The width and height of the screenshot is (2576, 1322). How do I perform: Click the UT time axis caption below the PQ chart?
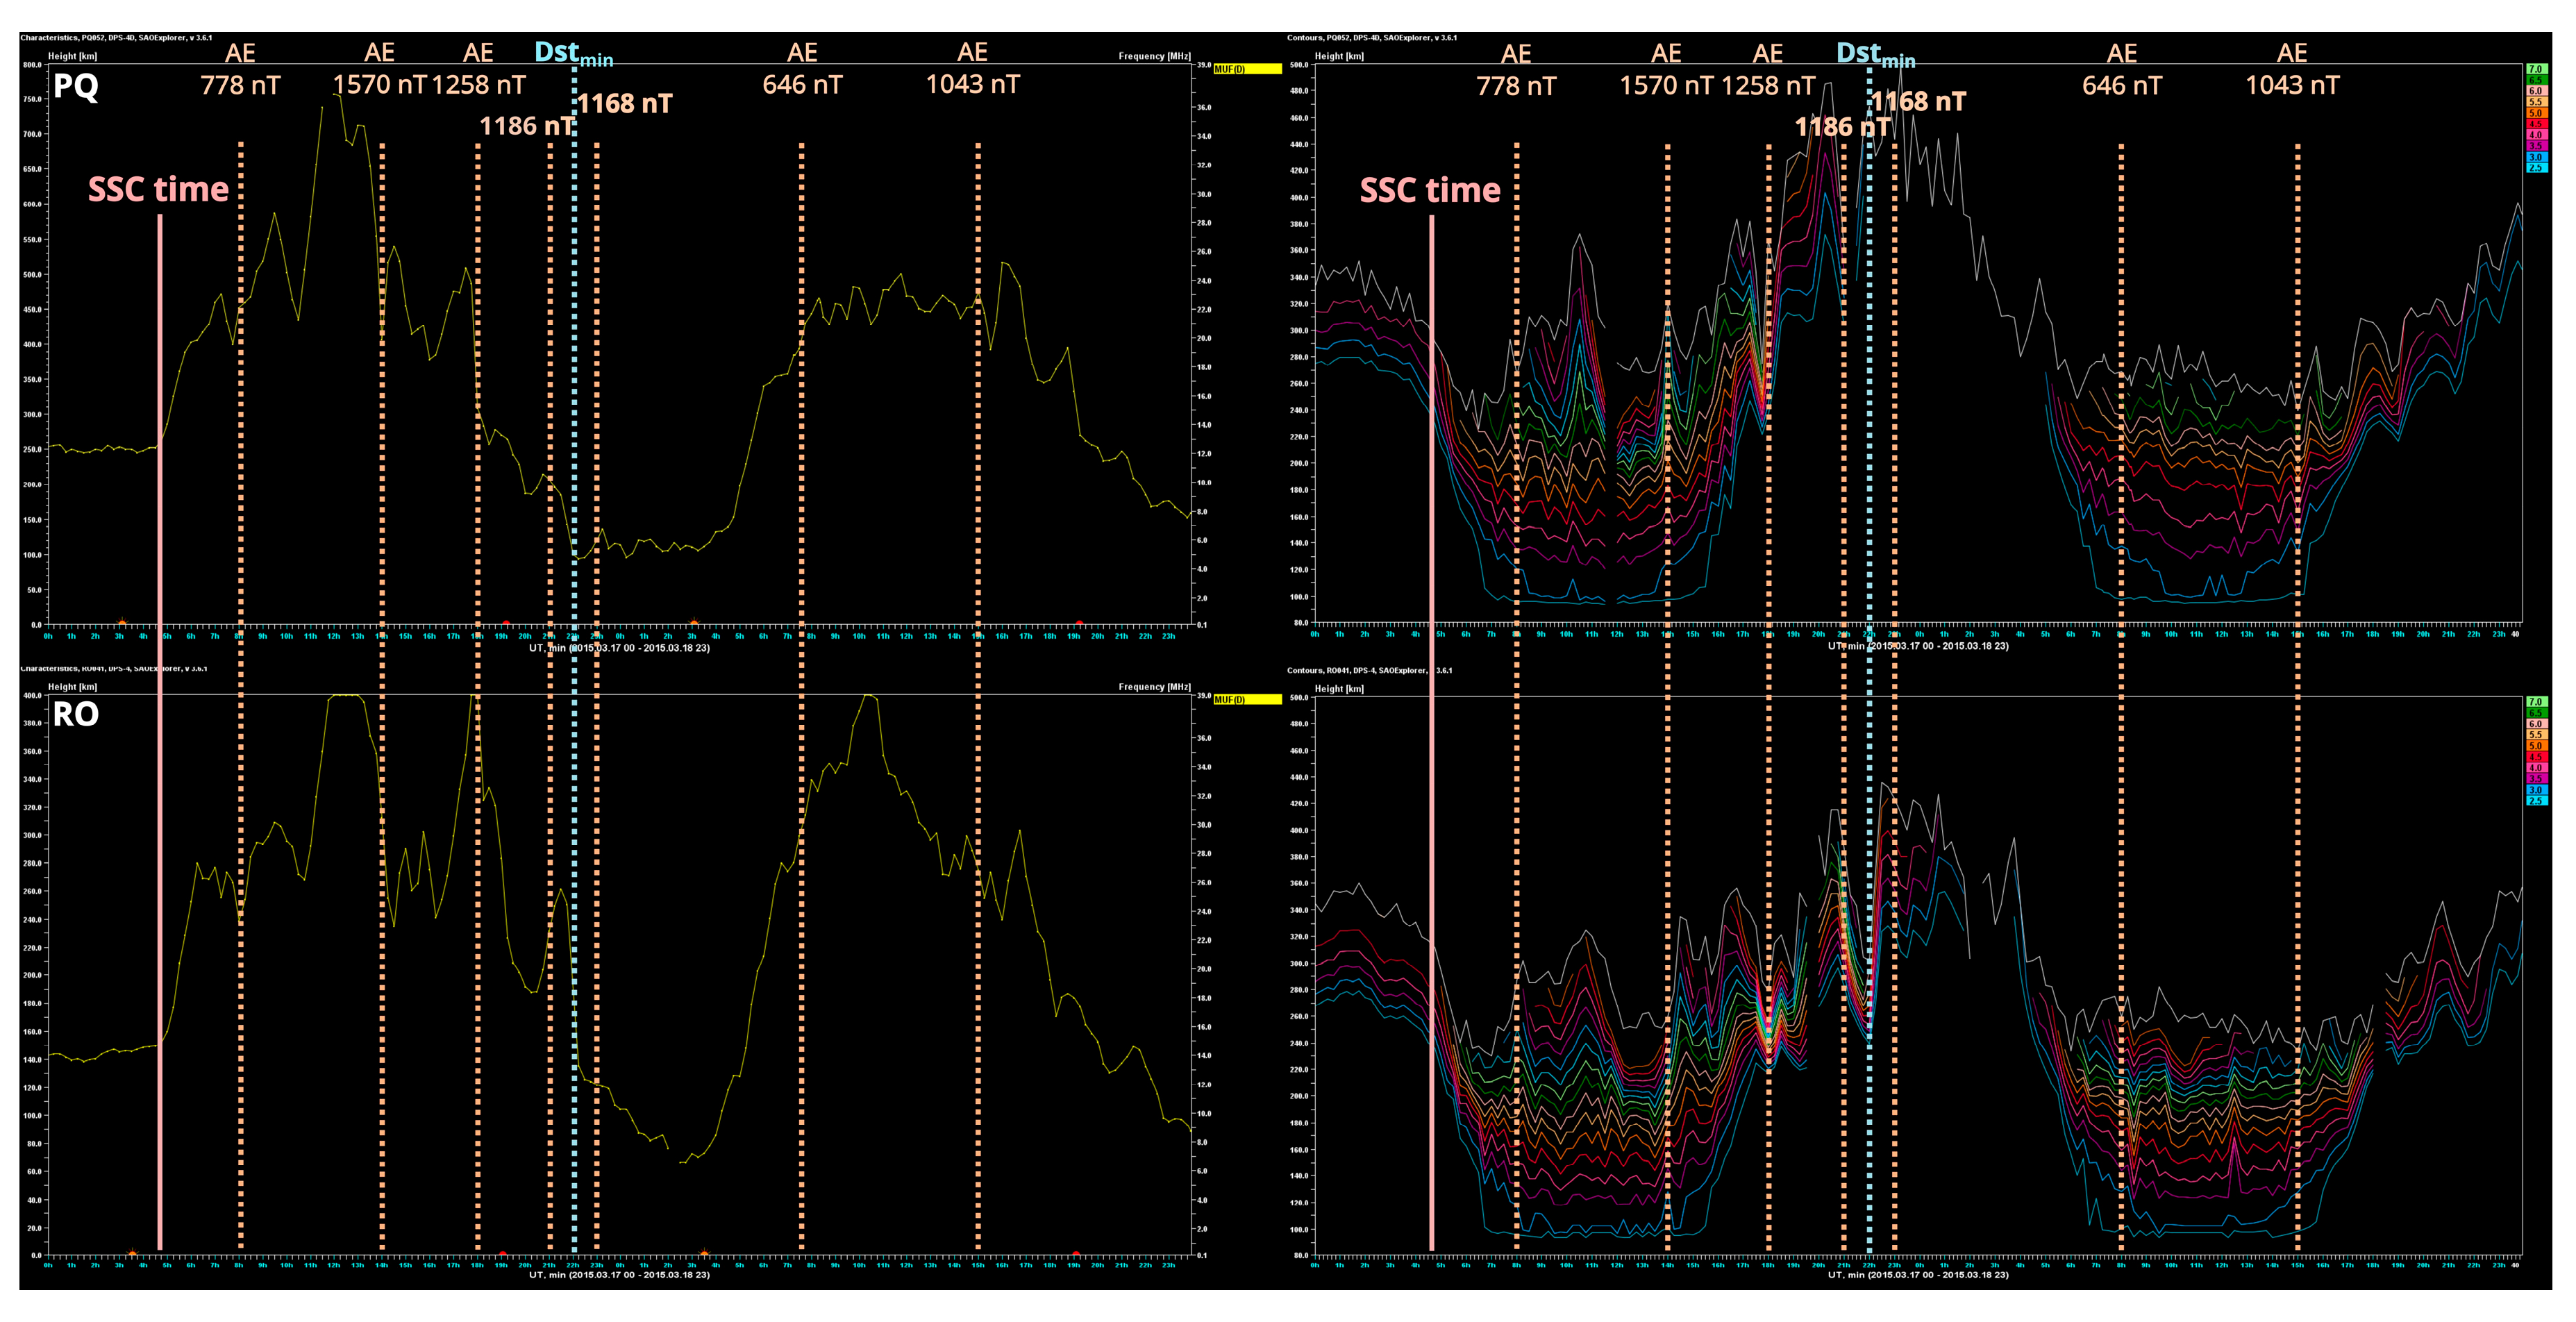tap(619, 648)
